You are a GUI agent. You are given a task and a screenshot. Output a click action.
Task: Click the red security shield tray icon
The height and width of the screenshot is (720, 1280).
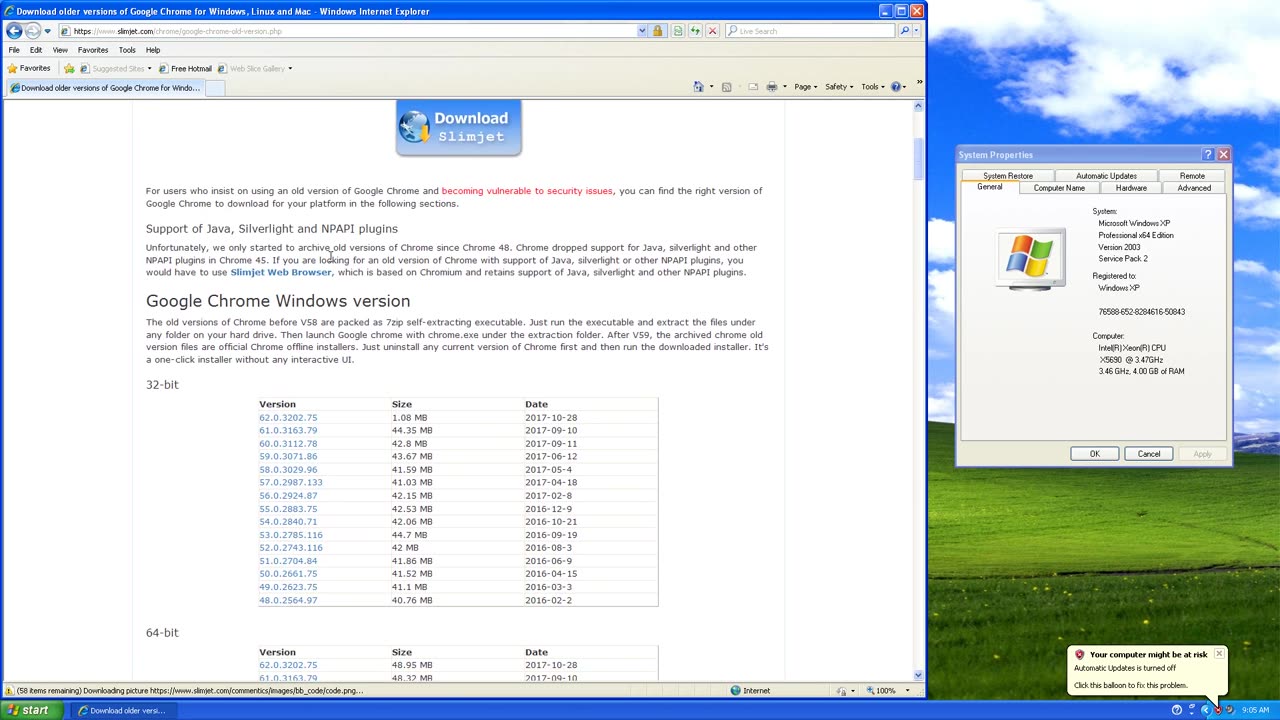click(1217, 710)
